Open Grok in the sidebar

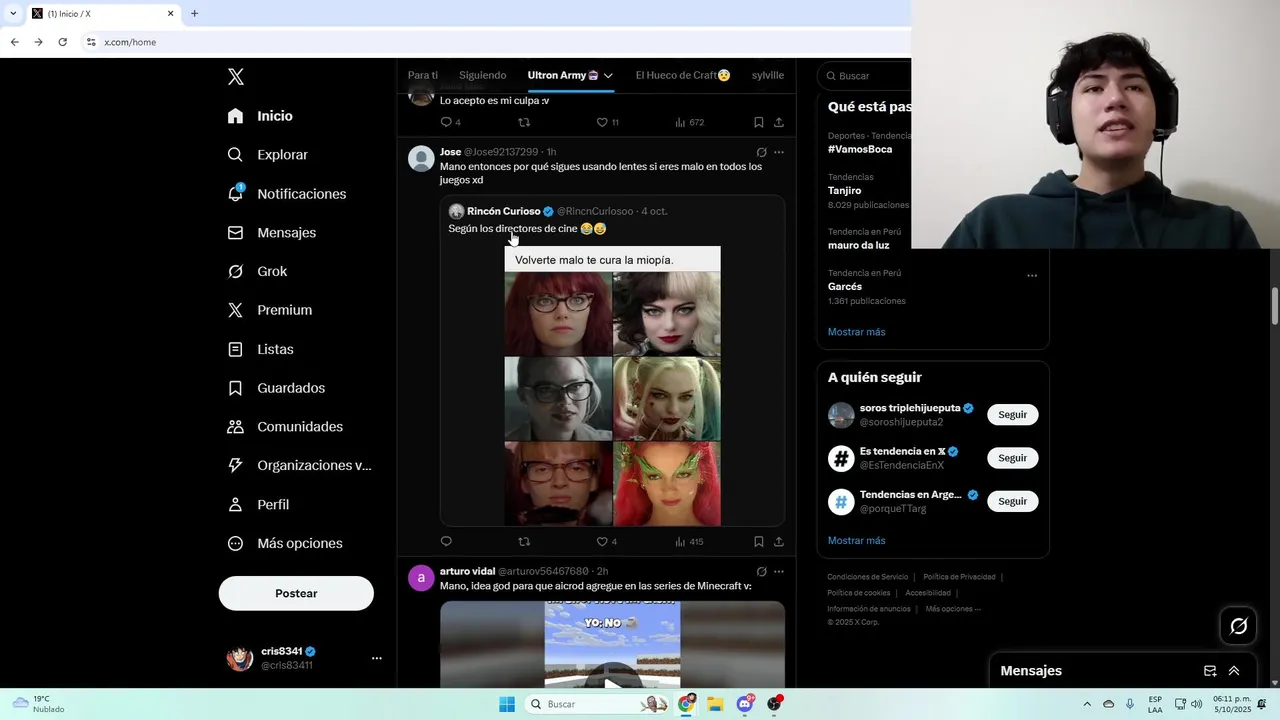pos(258,272)
